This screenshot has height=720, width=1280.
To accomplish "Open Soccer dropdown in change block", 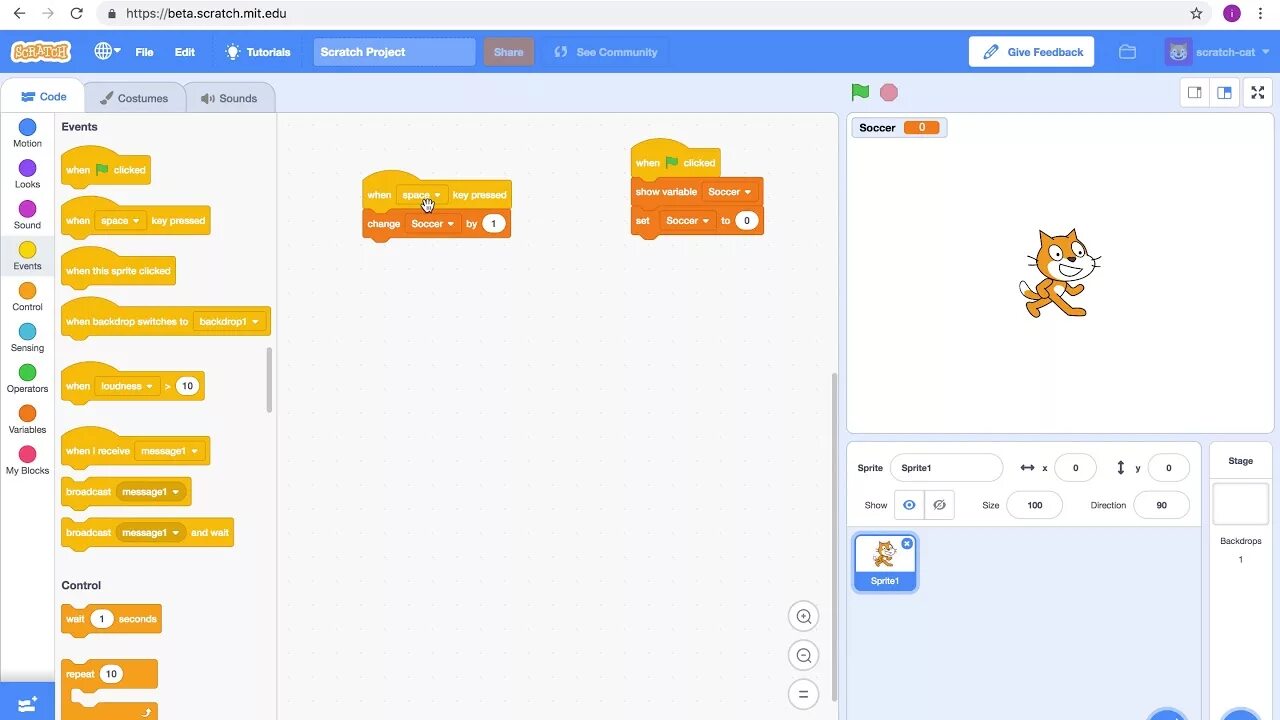I will (433, 224).
